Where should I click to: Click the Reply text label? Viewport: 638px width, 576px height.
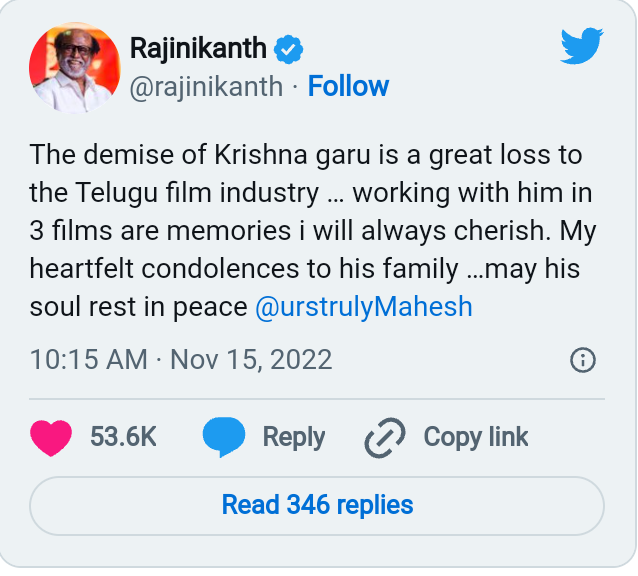click(294, 438)
